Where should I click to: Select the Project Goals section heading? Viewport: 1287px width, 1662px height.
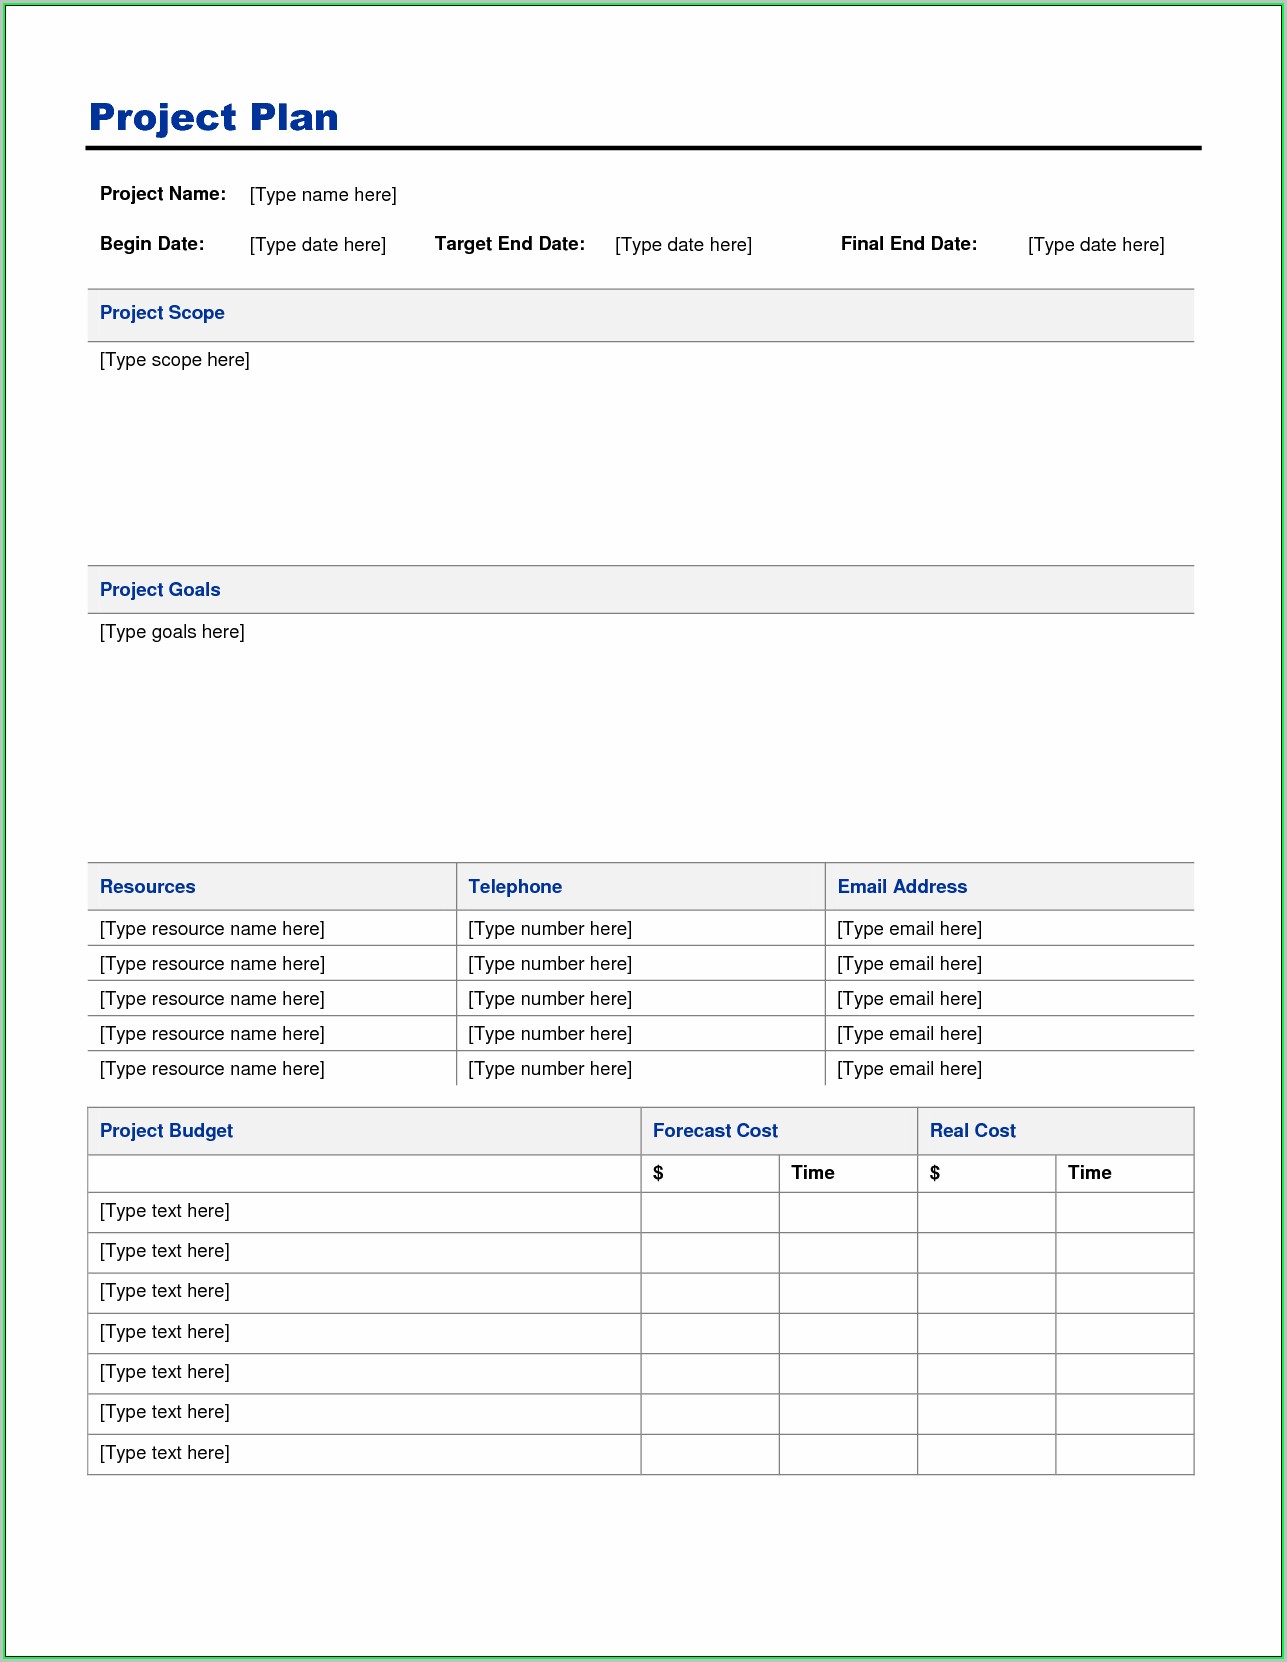pyautogui.click(x=160, y=590)
